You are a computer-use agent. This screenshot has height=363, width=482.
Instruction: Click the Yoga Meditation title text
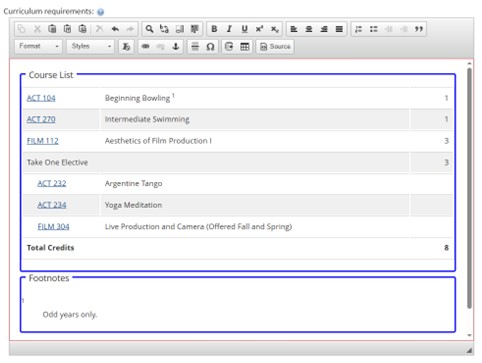point(133,205)
